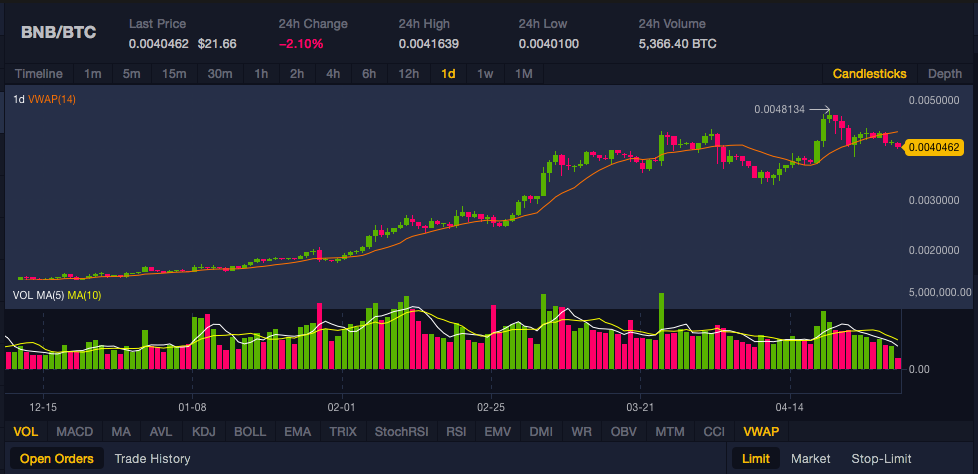This screenshot has height=474, width=978.
Task: Open the Trade History tab
Action: click(152, 458)
